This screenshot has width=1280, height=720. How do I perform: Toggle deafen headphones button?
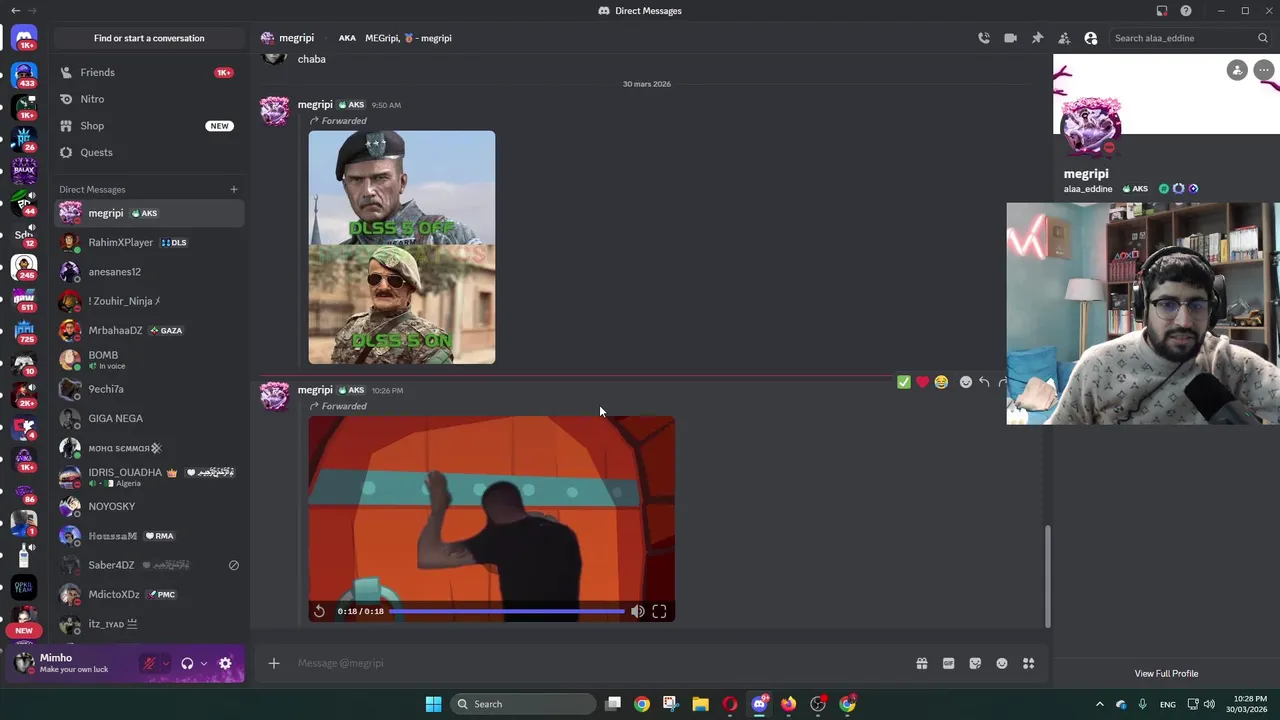pyautogui.click(x=187, y=663)
